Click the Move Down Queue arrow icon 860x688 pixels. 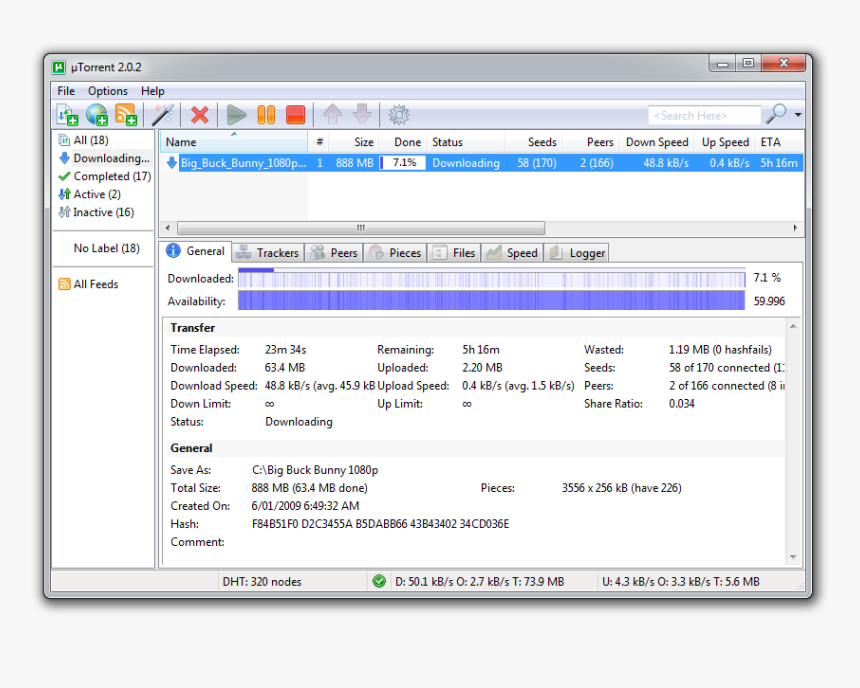[x=362, y=115]
